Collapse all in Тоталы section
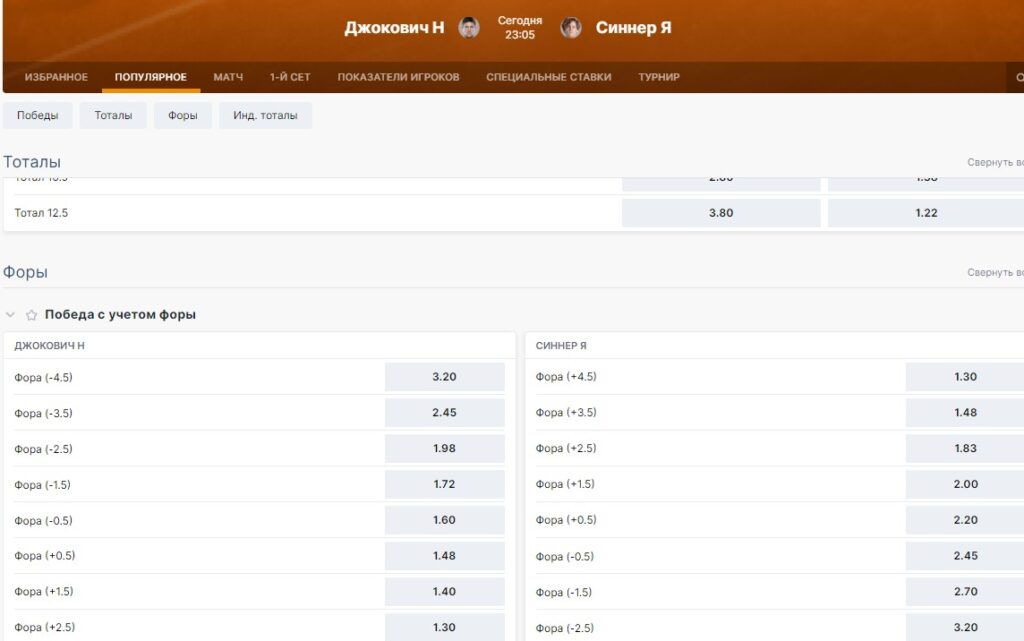Viewport: 1024px width, 641px height. point(995,162)
